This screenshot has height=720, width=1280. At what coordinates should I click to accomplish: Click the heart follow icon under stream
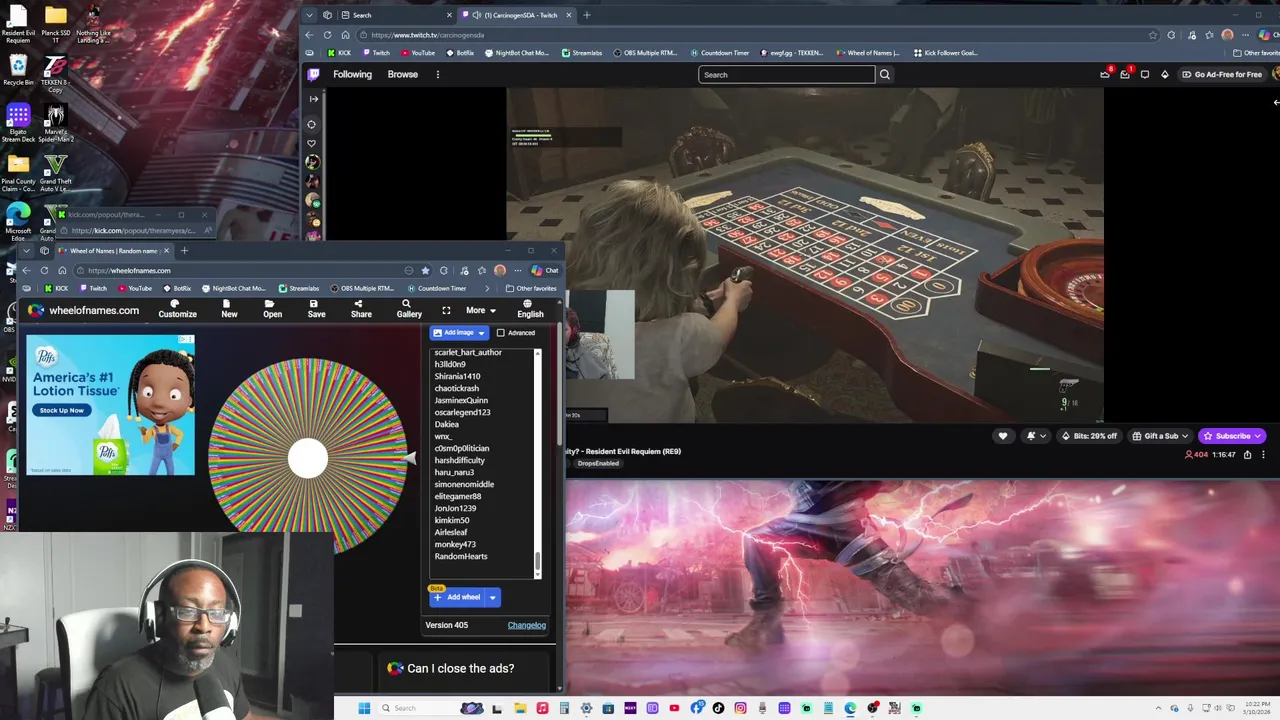1003,436
